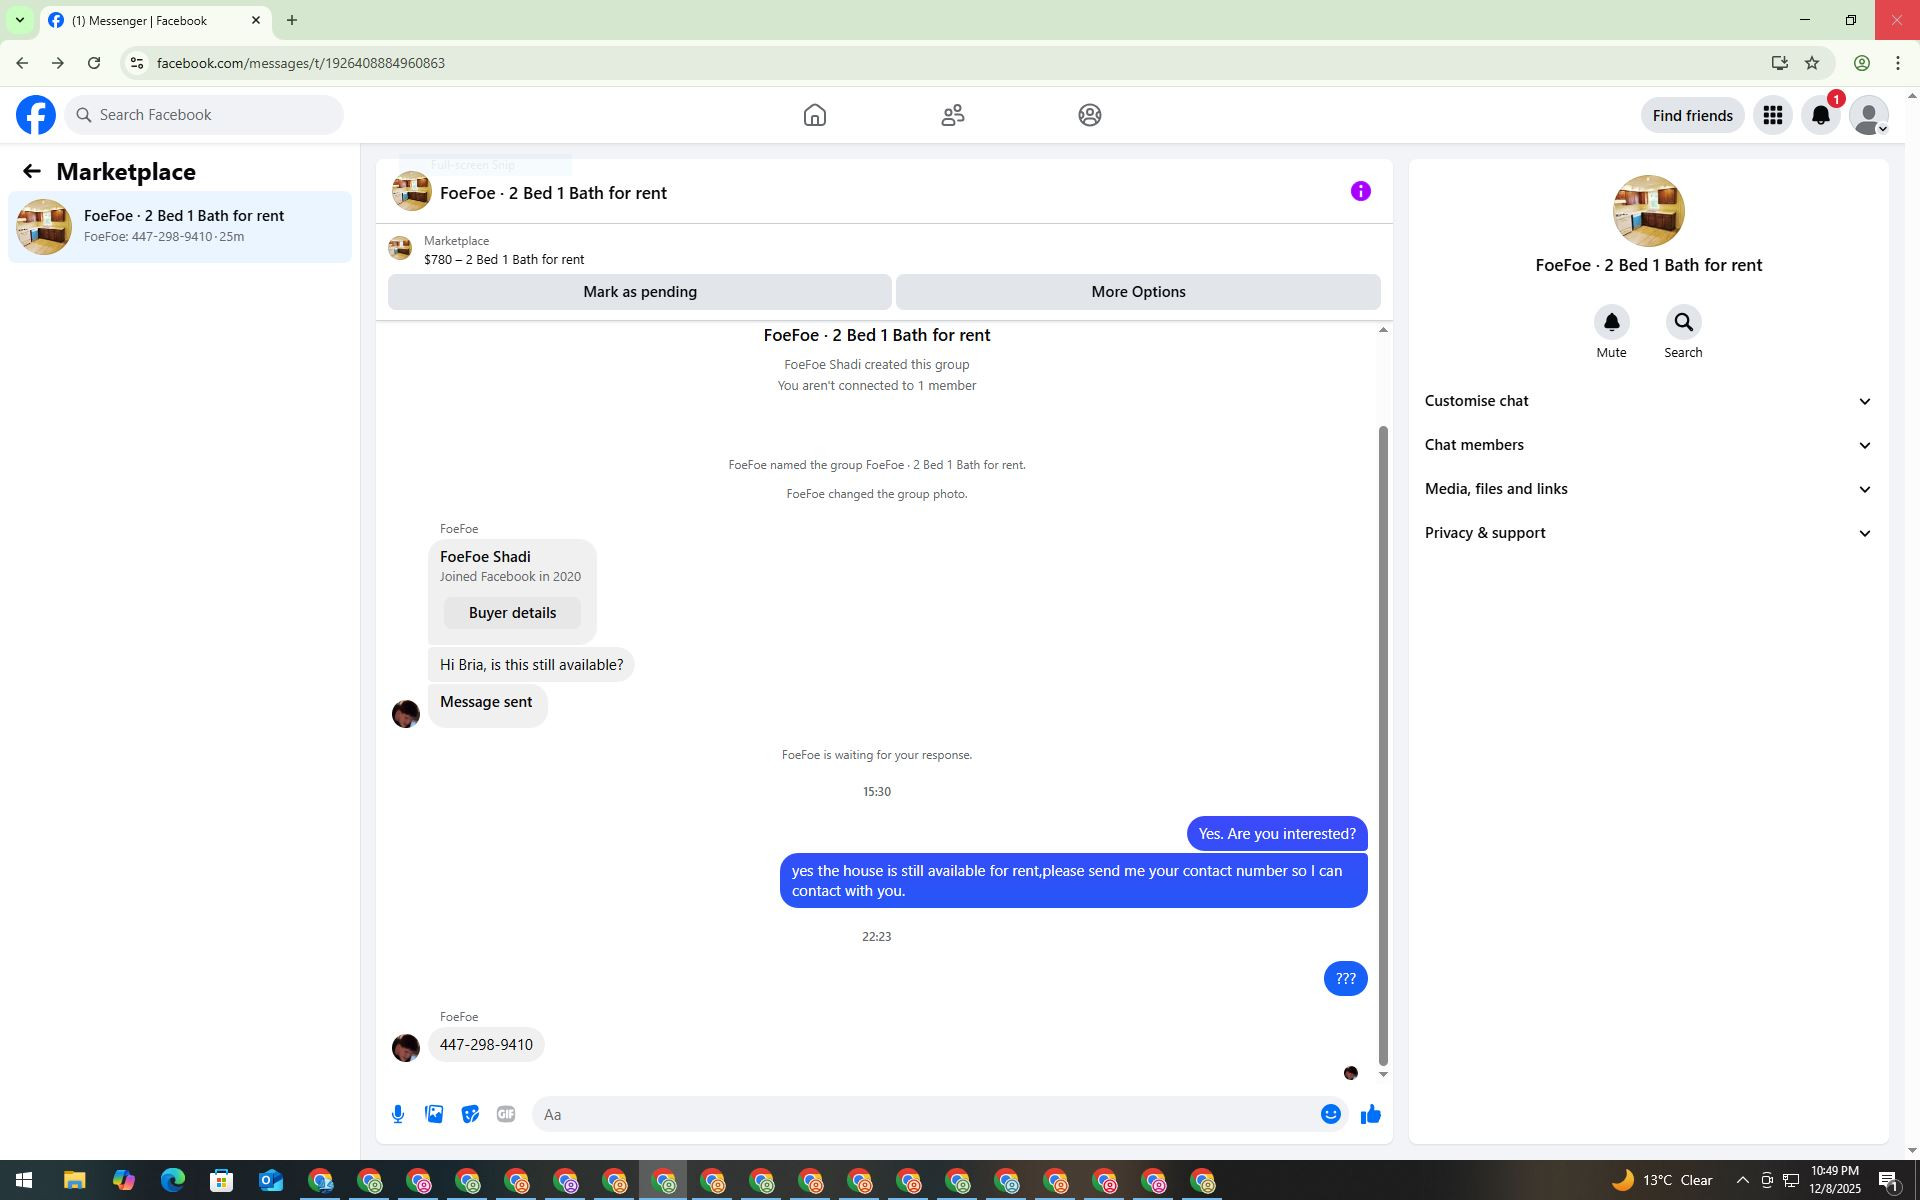This screenshot has width=1920, height=1200.
Task: Click the chat message scrollbar
Action: [x=1383, y=745]
